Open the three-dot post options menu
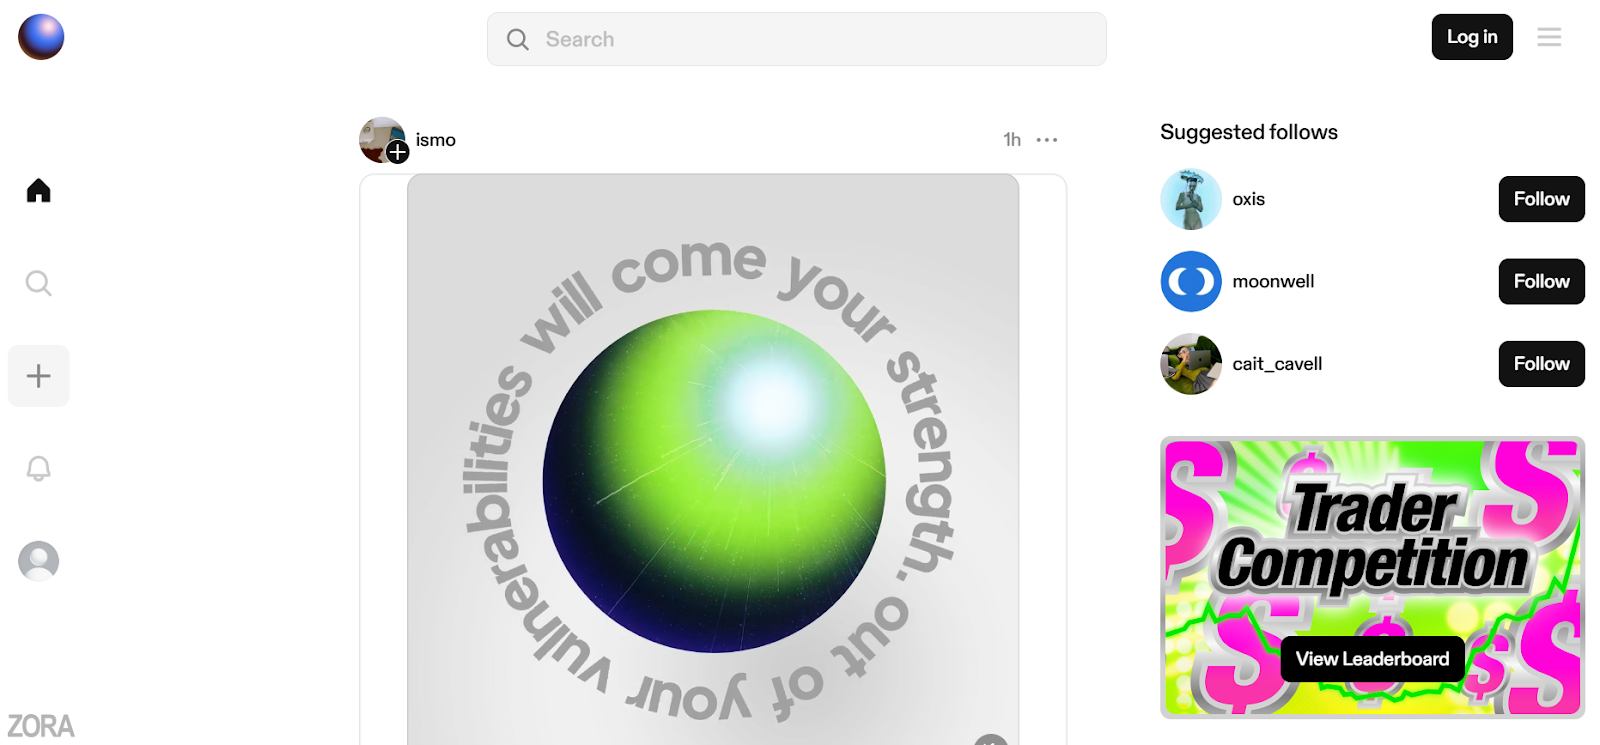1600x745 pixels. (1047, 140)
